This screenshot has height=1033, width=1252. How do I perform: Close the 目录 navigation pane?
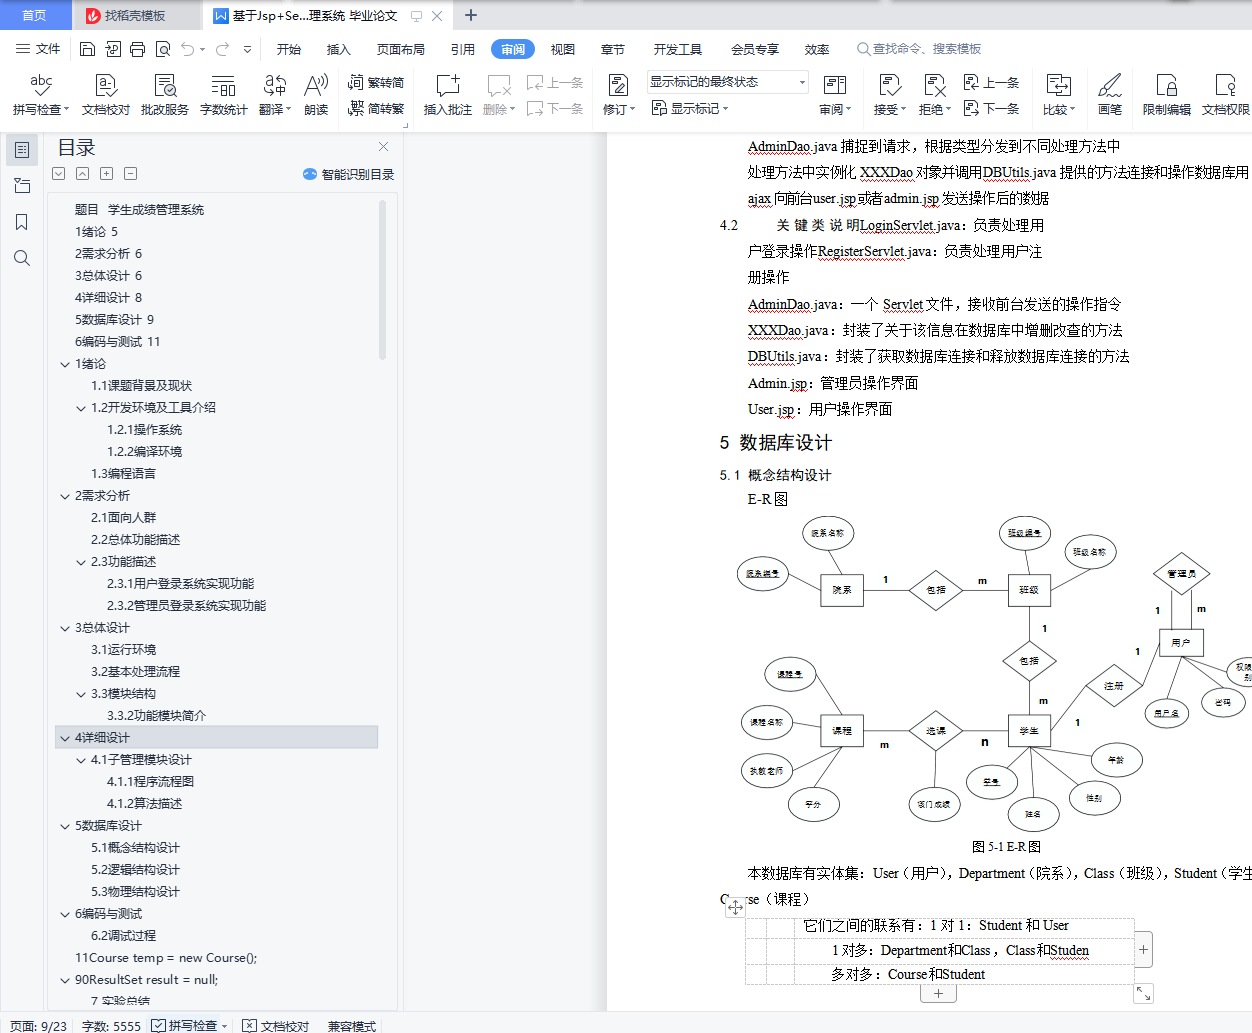[383, 147]
